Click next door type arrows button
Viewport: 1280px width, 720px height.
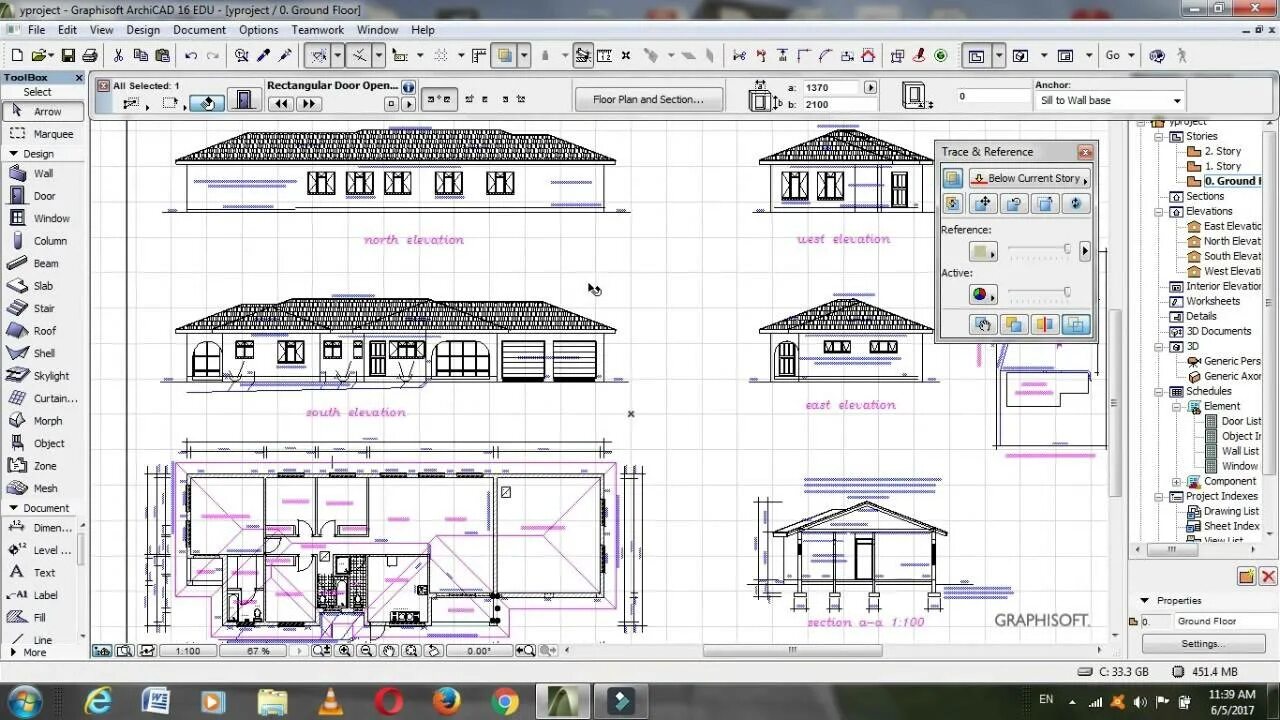[x=308, y=104]
